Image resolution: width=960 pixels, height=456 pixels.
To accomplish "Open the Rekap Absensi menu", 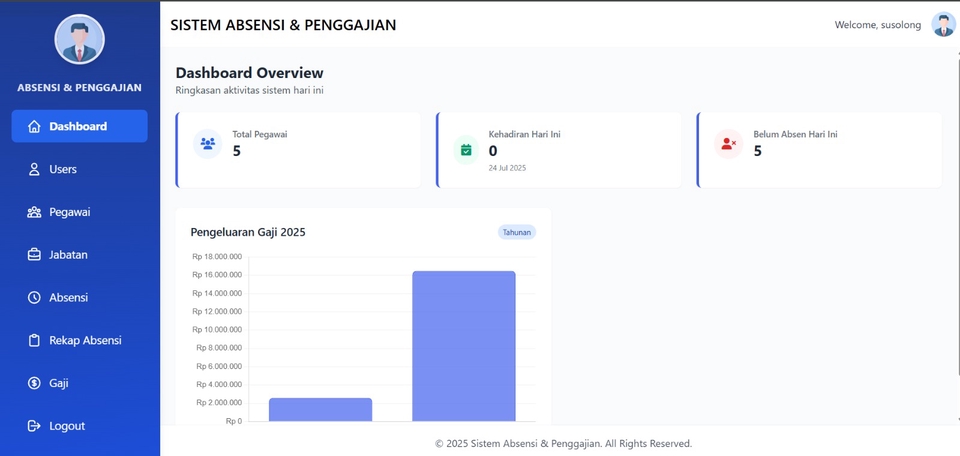I will coord(85,341).
